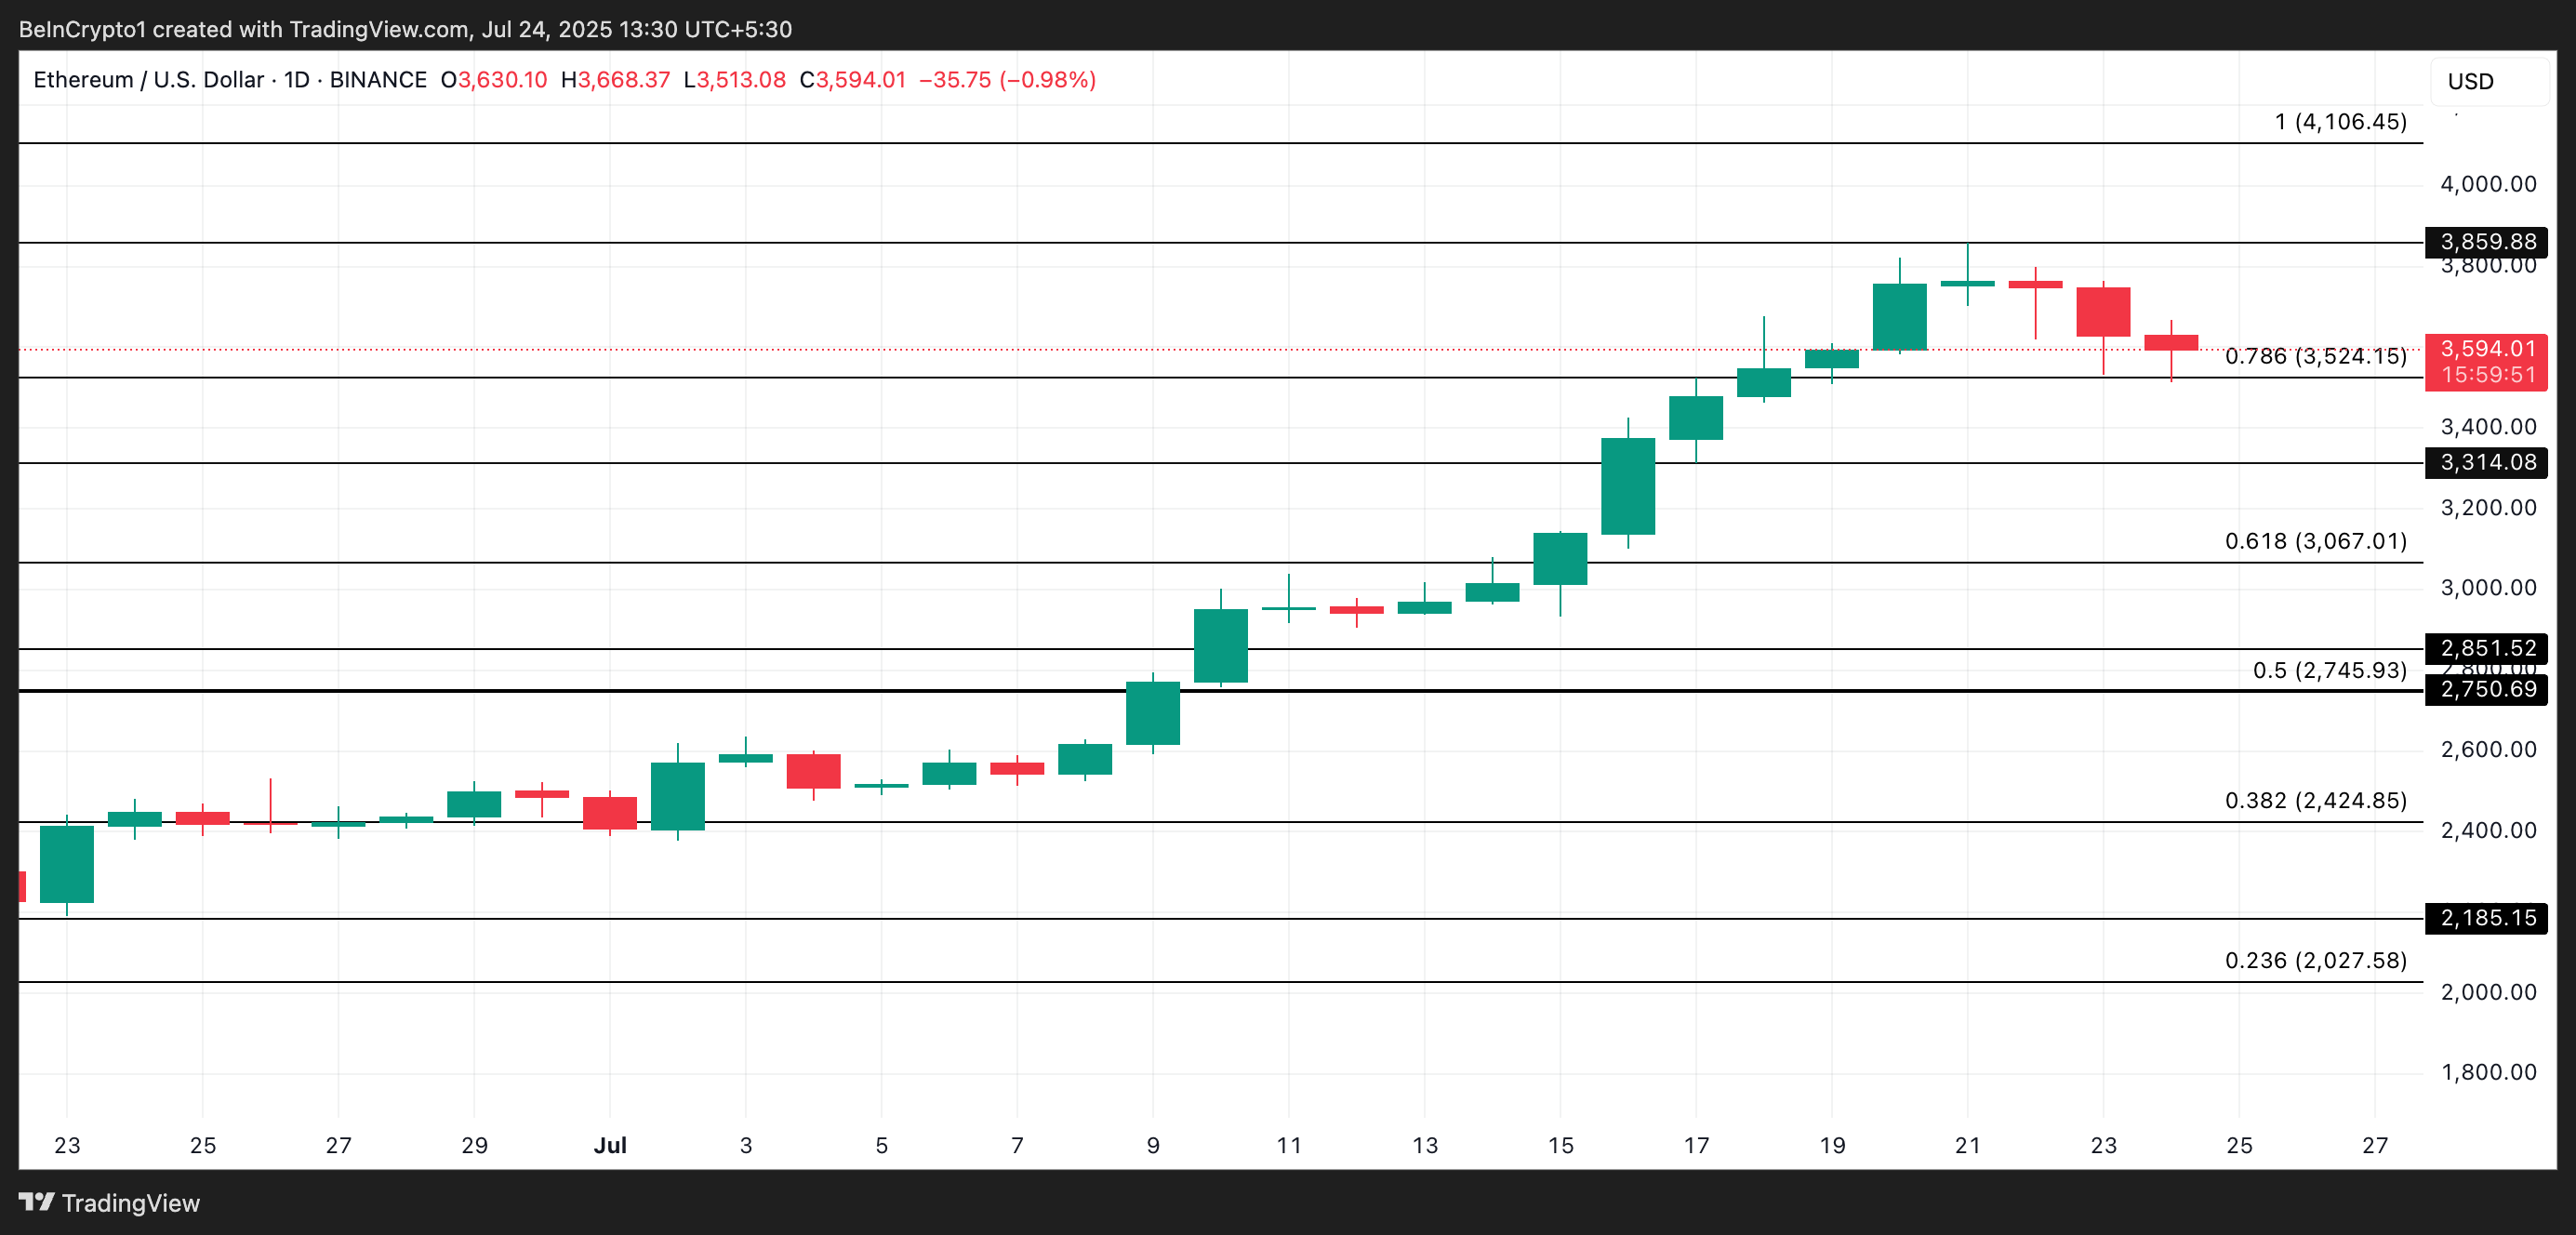Click the 2,185.15 price axis label
This screenshot has height=1235, width=2576.
pyautogui.click(x=2486, y=918)
